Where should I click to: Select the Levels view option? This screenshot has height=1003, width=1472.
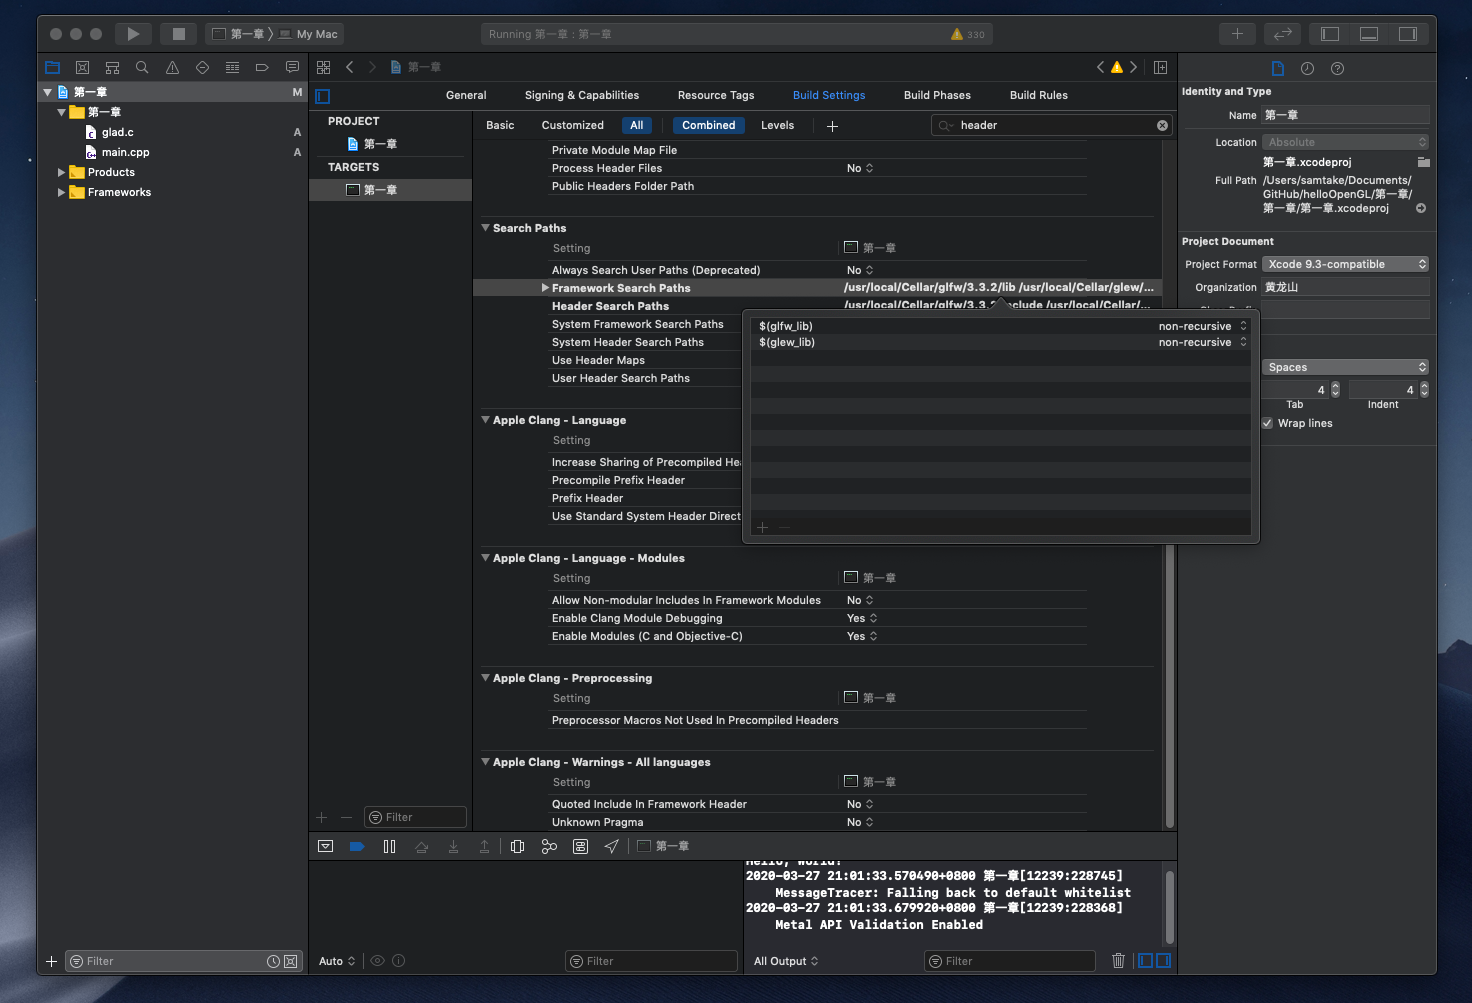tap(777, 125)
